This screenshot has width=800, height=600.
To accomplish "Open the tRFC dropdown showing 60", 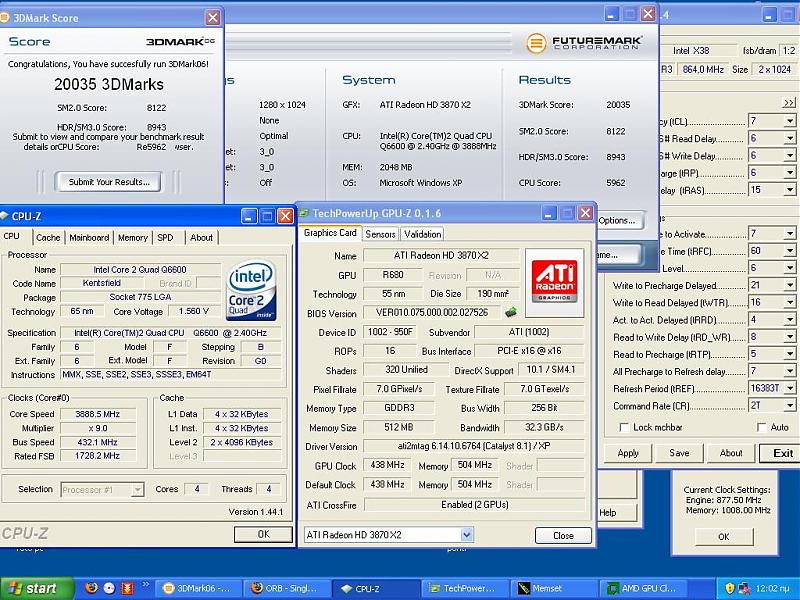I will tap(790, 251).
